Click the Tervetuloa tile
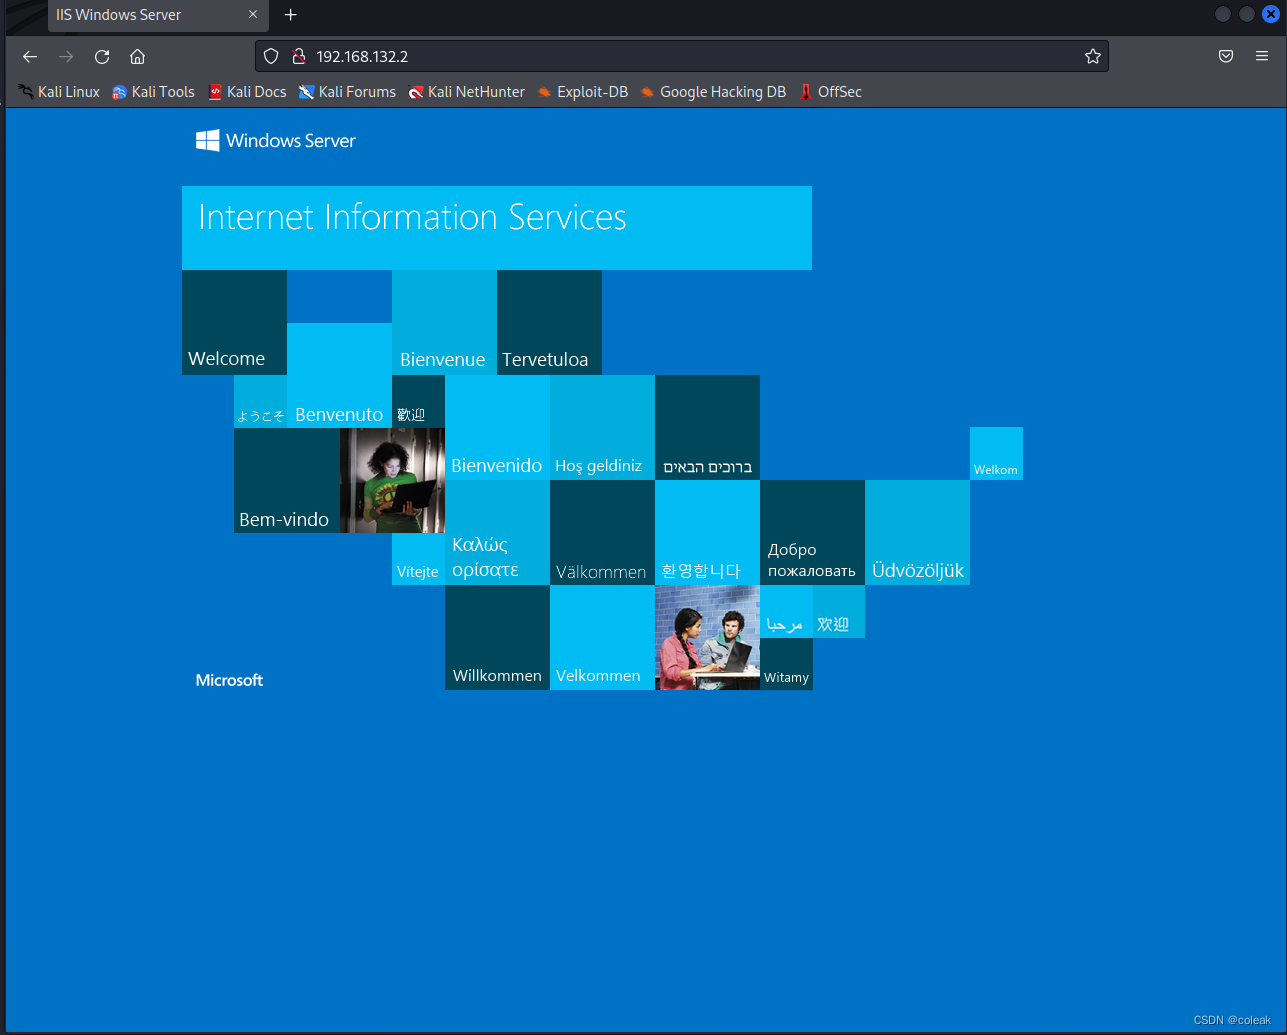The height and width of the screenshot is (1035, 1287). pyautogui.click(x=549, y=322)
